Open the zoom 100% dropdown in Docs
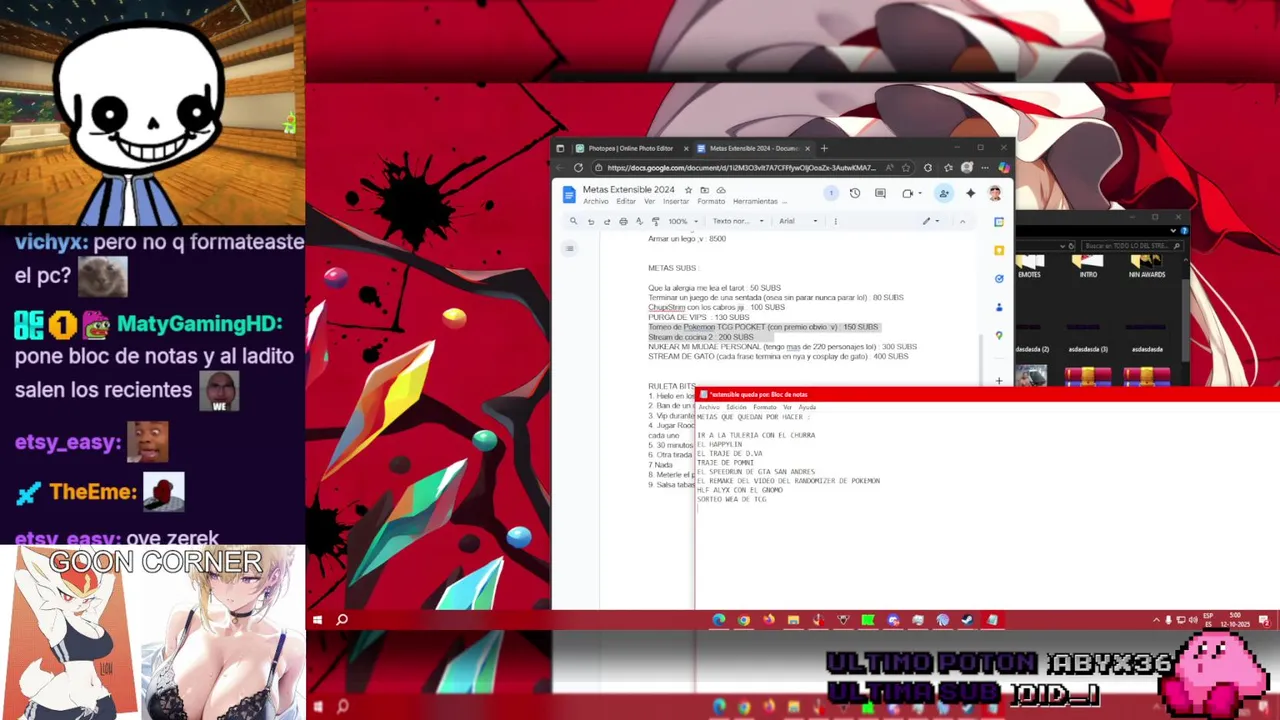 click(x=683, y=221)
